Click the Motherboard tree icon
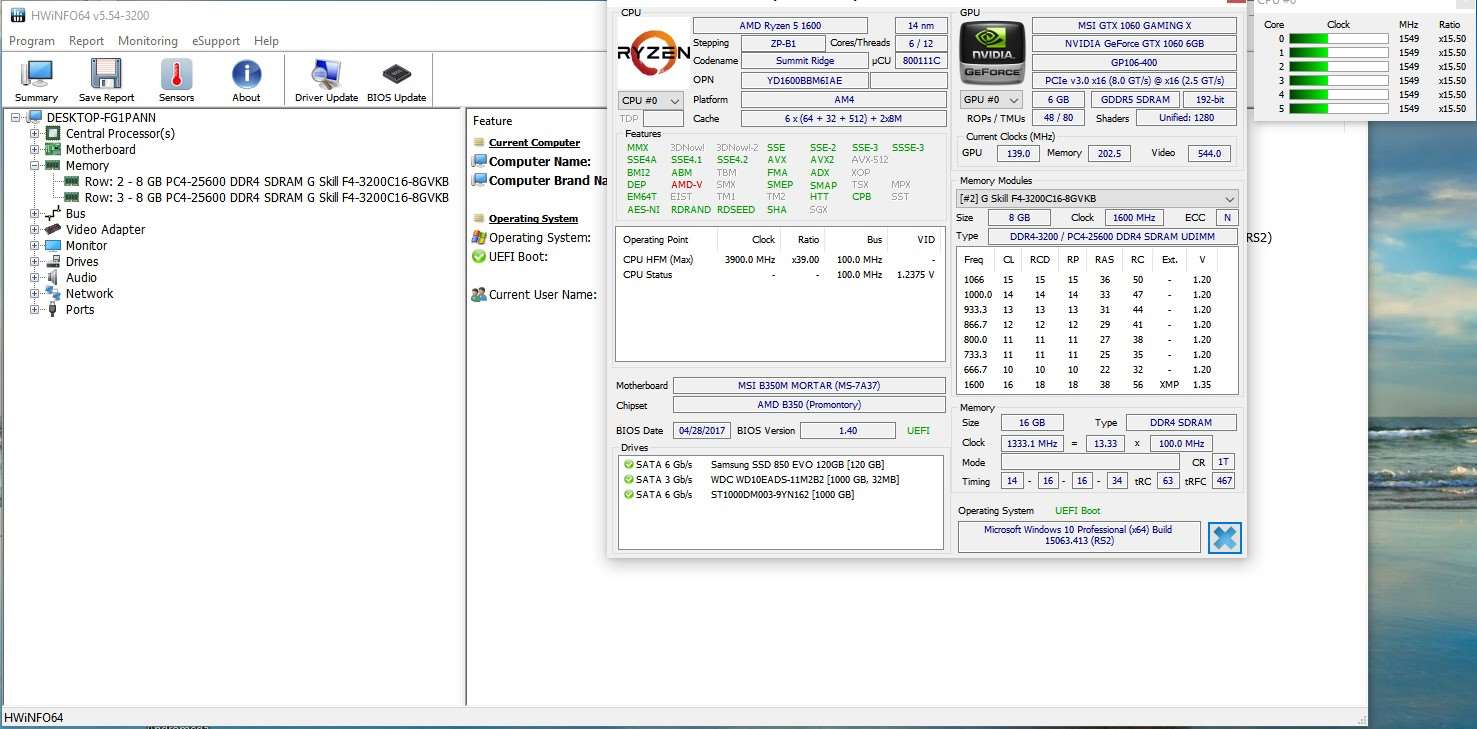This screenshot has height=729, width=1477. [54, 149]
